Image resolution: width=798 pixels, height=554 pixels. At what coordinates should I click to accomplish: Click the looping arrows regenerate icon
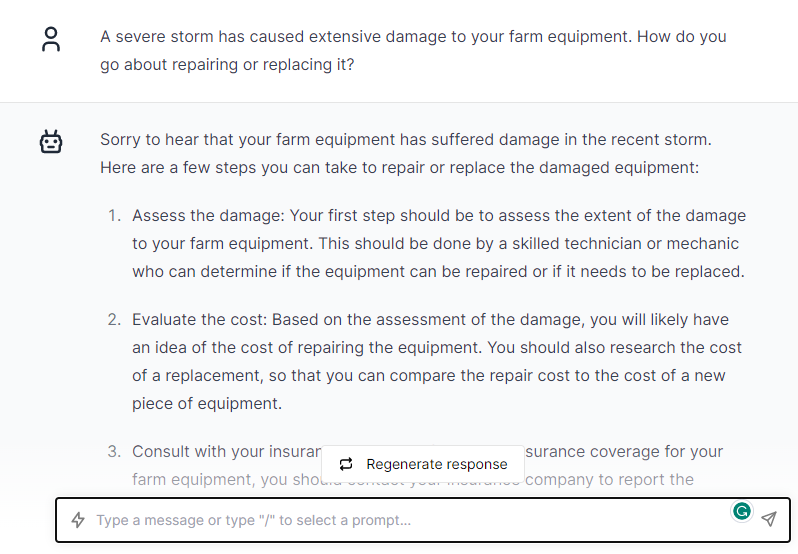click(x=346, y=464)
